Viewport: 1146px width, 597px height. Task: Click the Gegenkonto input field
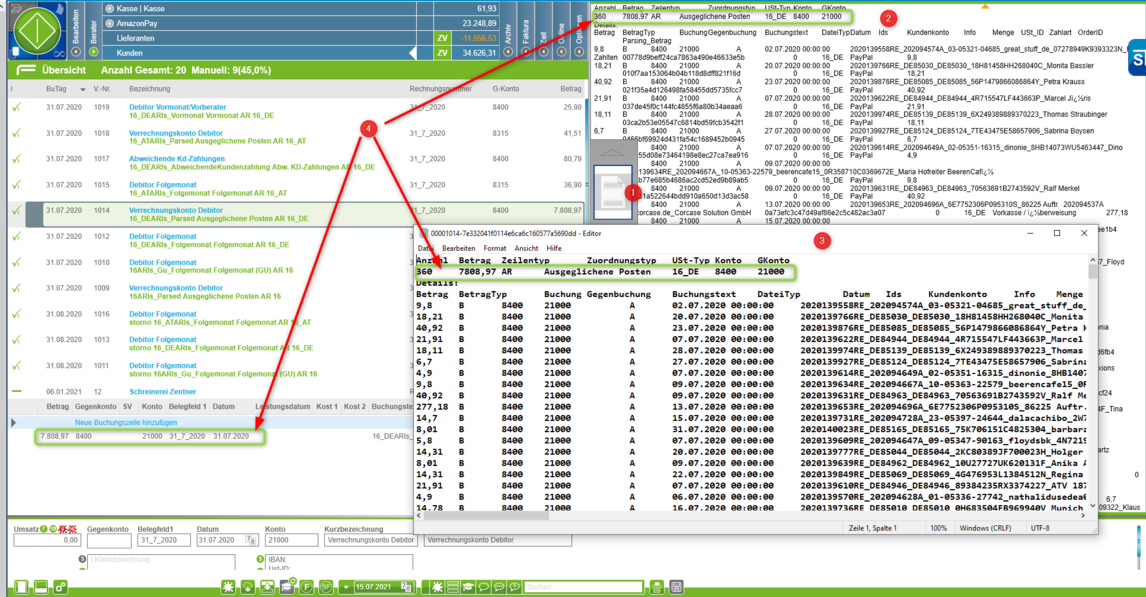[x=109, y=541]
